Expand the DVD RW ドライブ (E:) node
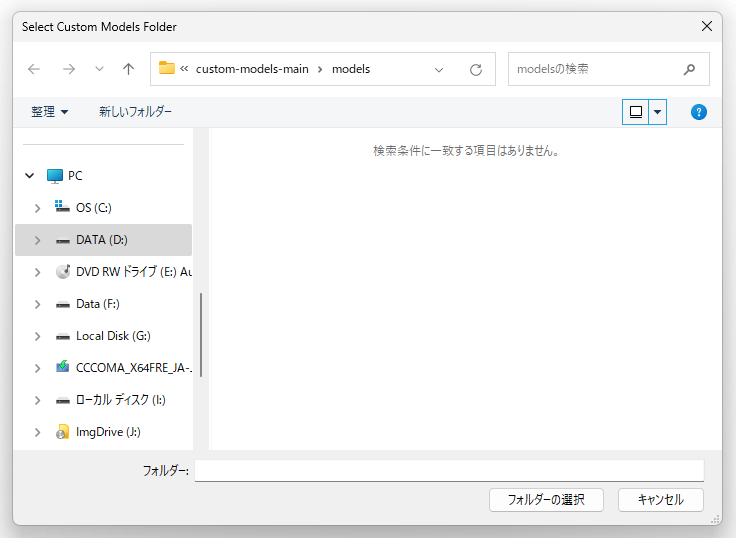Viewport: 736px width, 538px height. point(38,272)
